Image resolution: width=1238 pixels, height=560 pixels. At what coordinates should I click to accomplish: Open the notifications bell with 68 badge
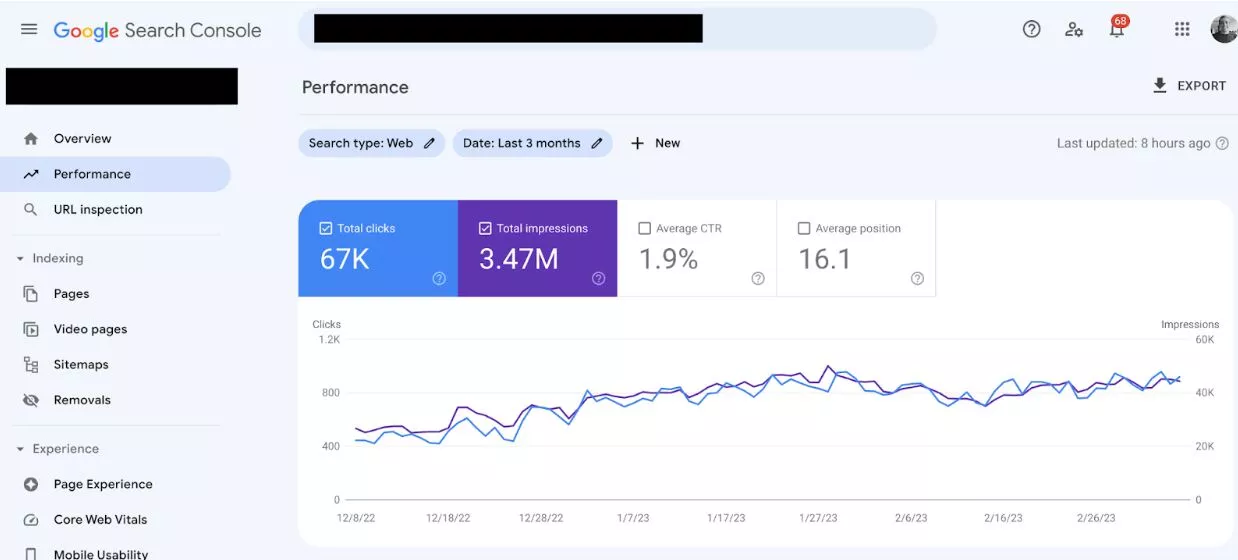click(1117, 29)
